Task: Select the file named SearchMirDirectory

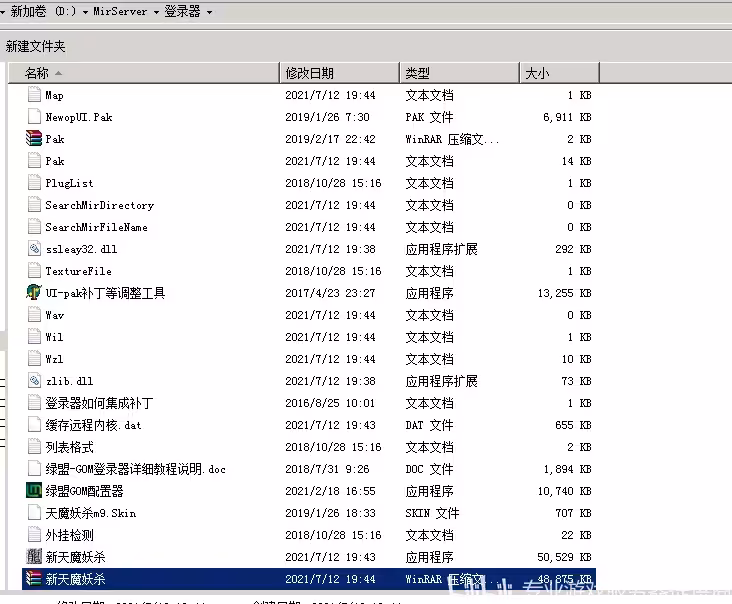Action: [x=99, y=205]
